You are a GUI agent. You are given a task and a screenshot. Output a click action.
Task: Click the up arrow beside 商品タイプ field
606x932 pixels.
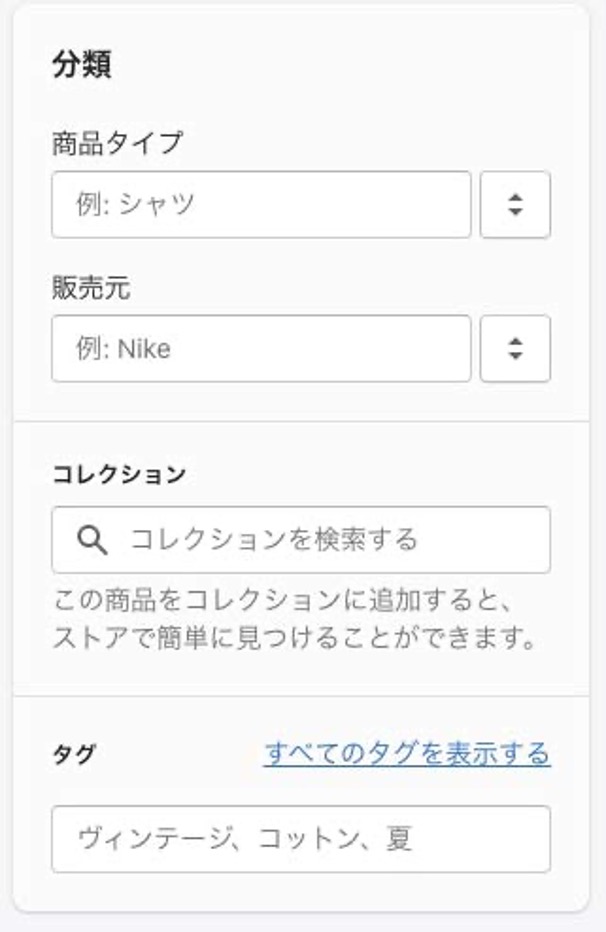515,197
